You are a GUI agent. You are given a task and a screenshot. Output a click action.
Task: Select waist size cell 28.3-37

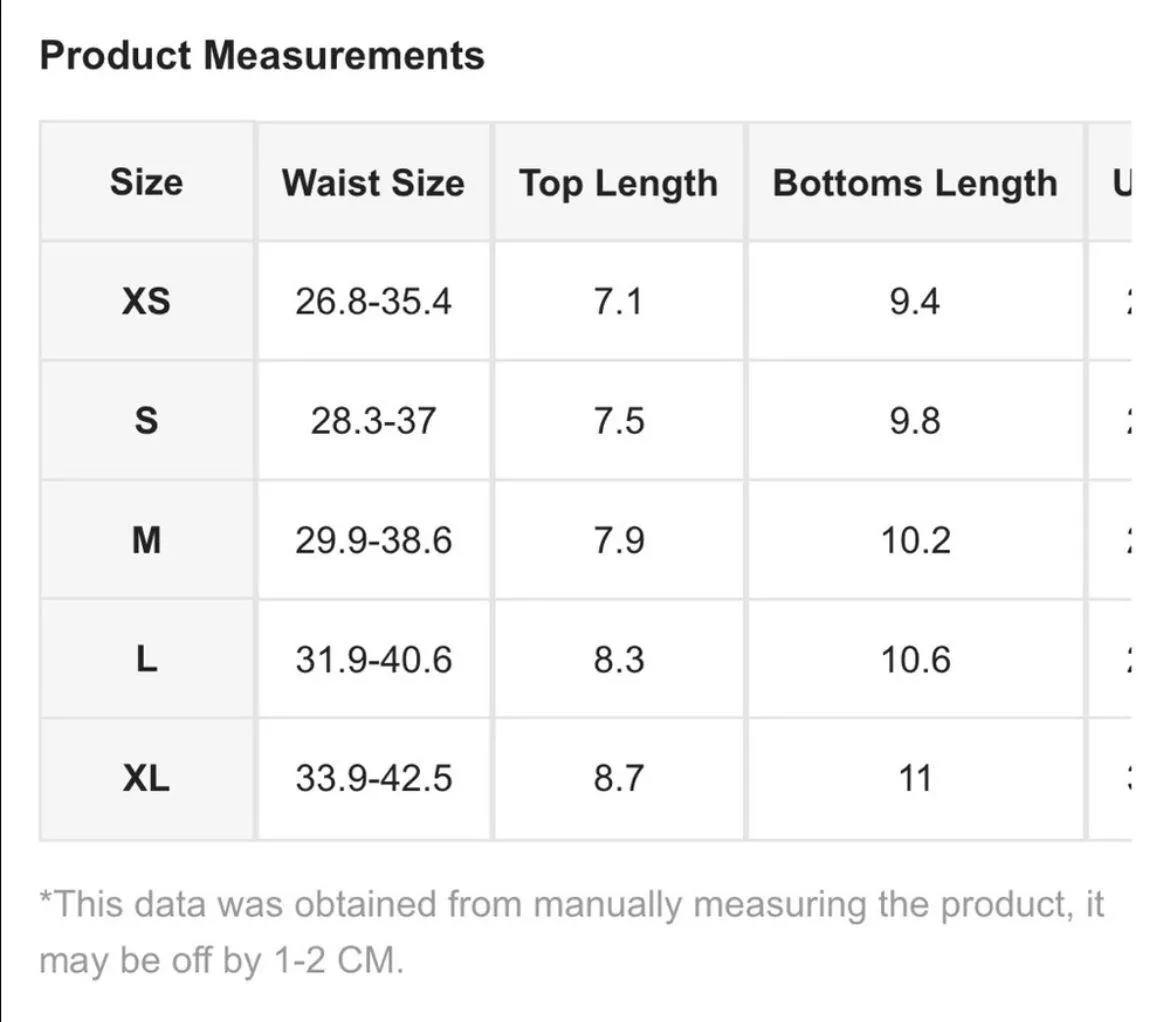click(x=373, y=420)
